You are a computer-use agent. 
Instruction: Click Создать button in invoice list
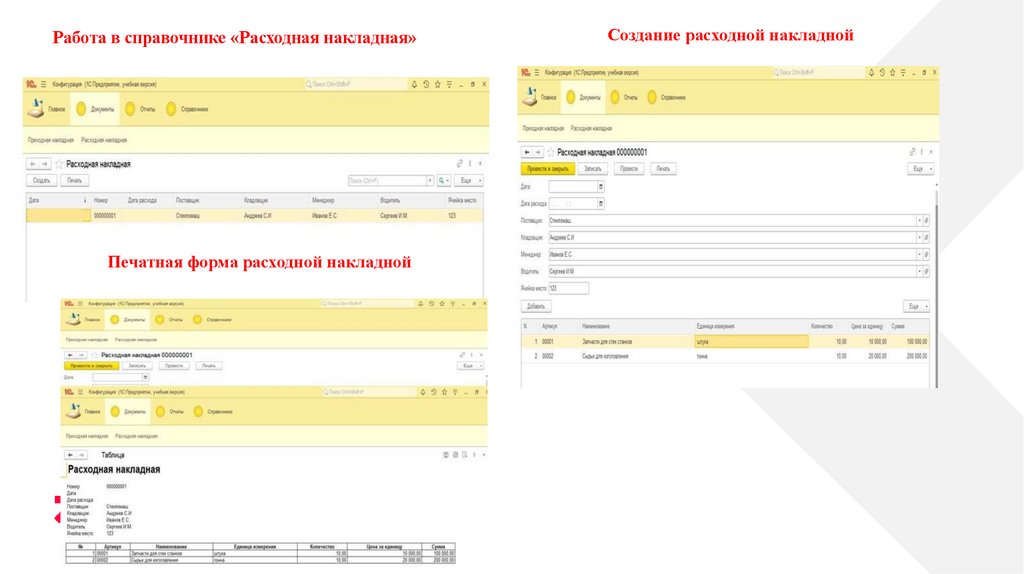(x=41, y=181)
